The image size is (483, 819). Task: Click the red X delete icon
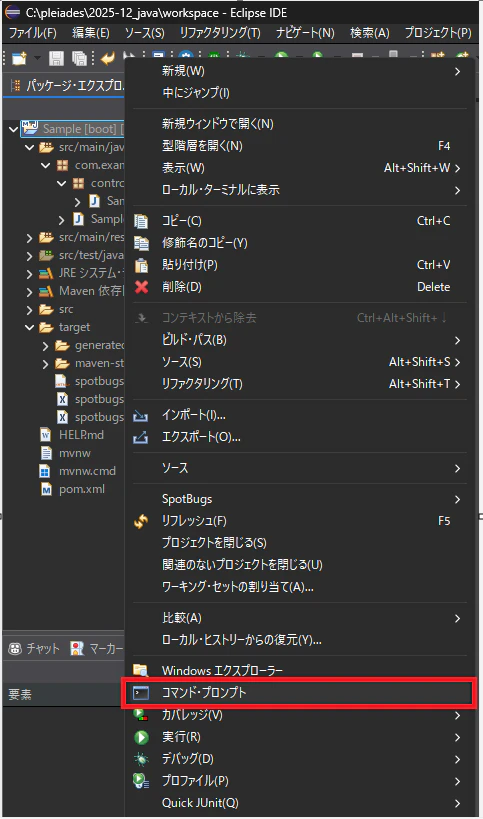(x=141, y=287)
